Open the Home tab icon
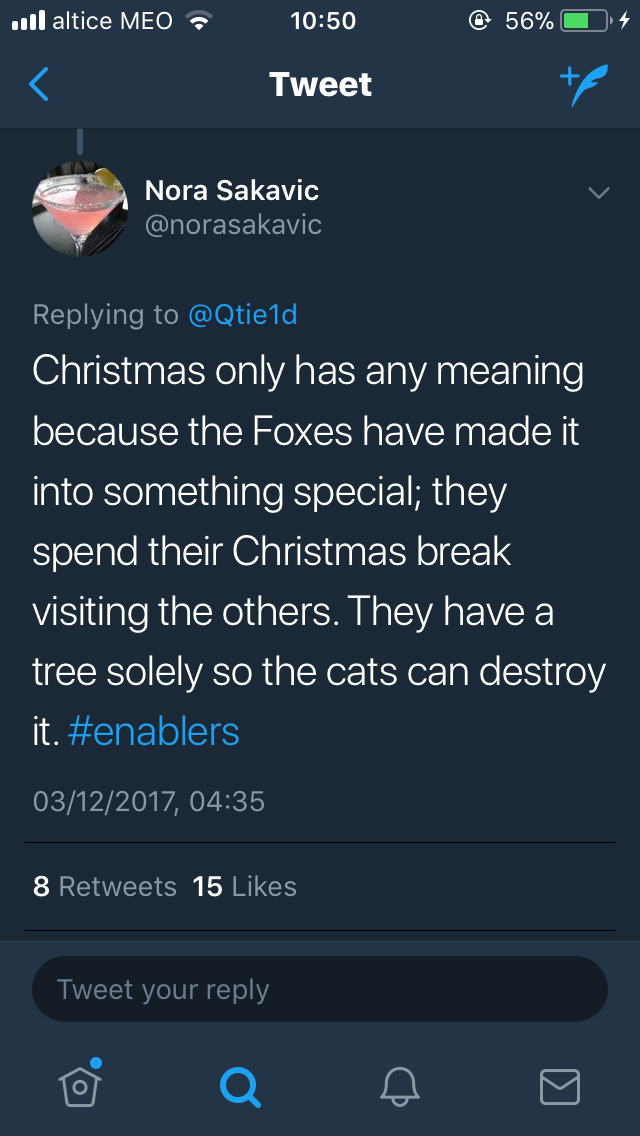 pyautogui.click(x=82, y=1083)
